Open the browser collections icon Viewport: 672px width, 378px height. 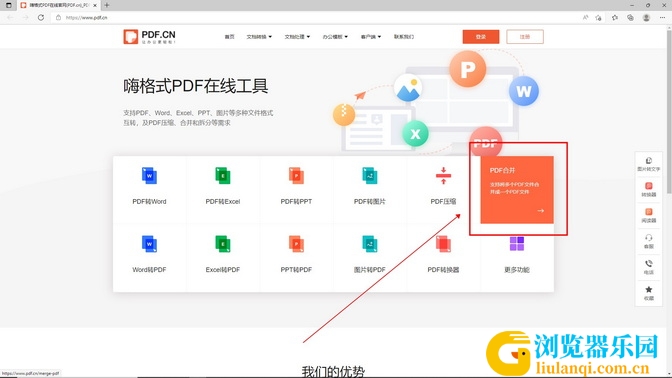click(630, 18)
